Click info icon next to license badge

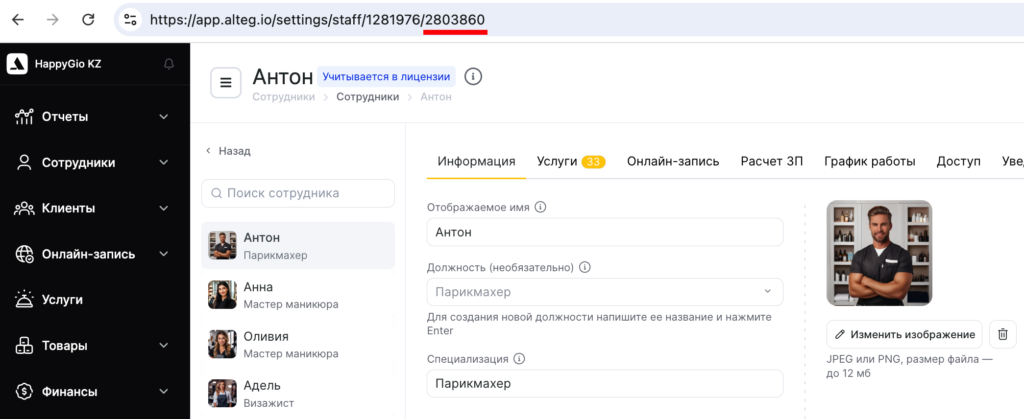tap(474, 77)
